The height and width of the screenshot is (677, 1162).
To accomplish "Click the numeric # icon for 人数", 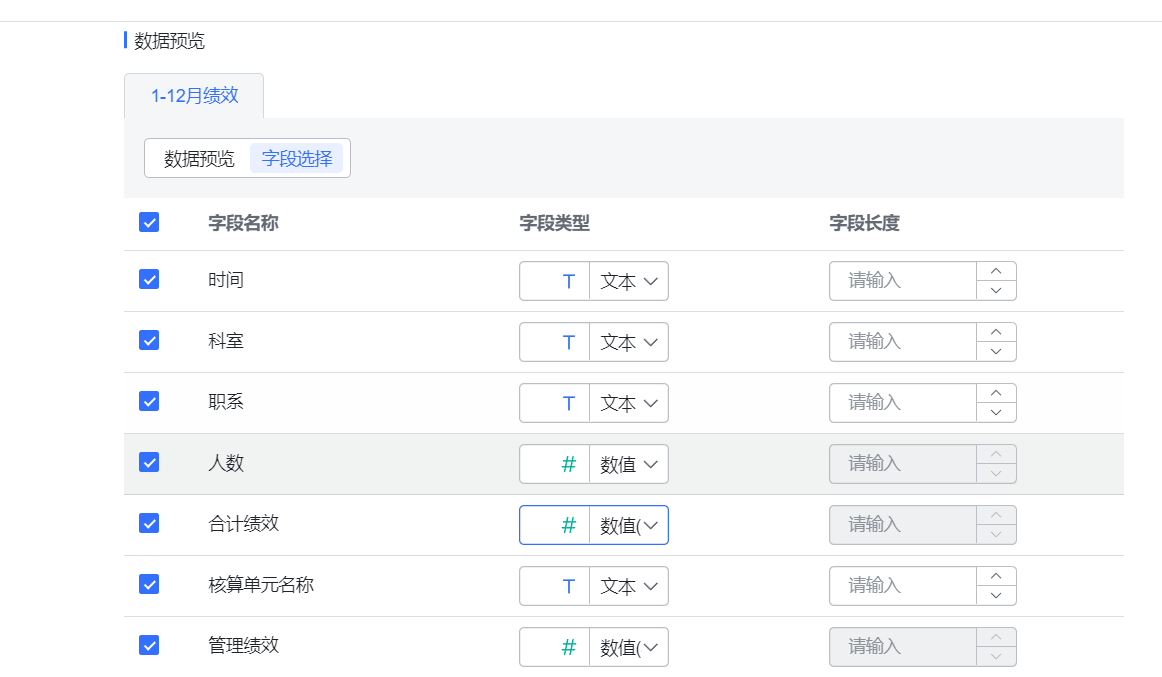I will click(x=568, y=464).
